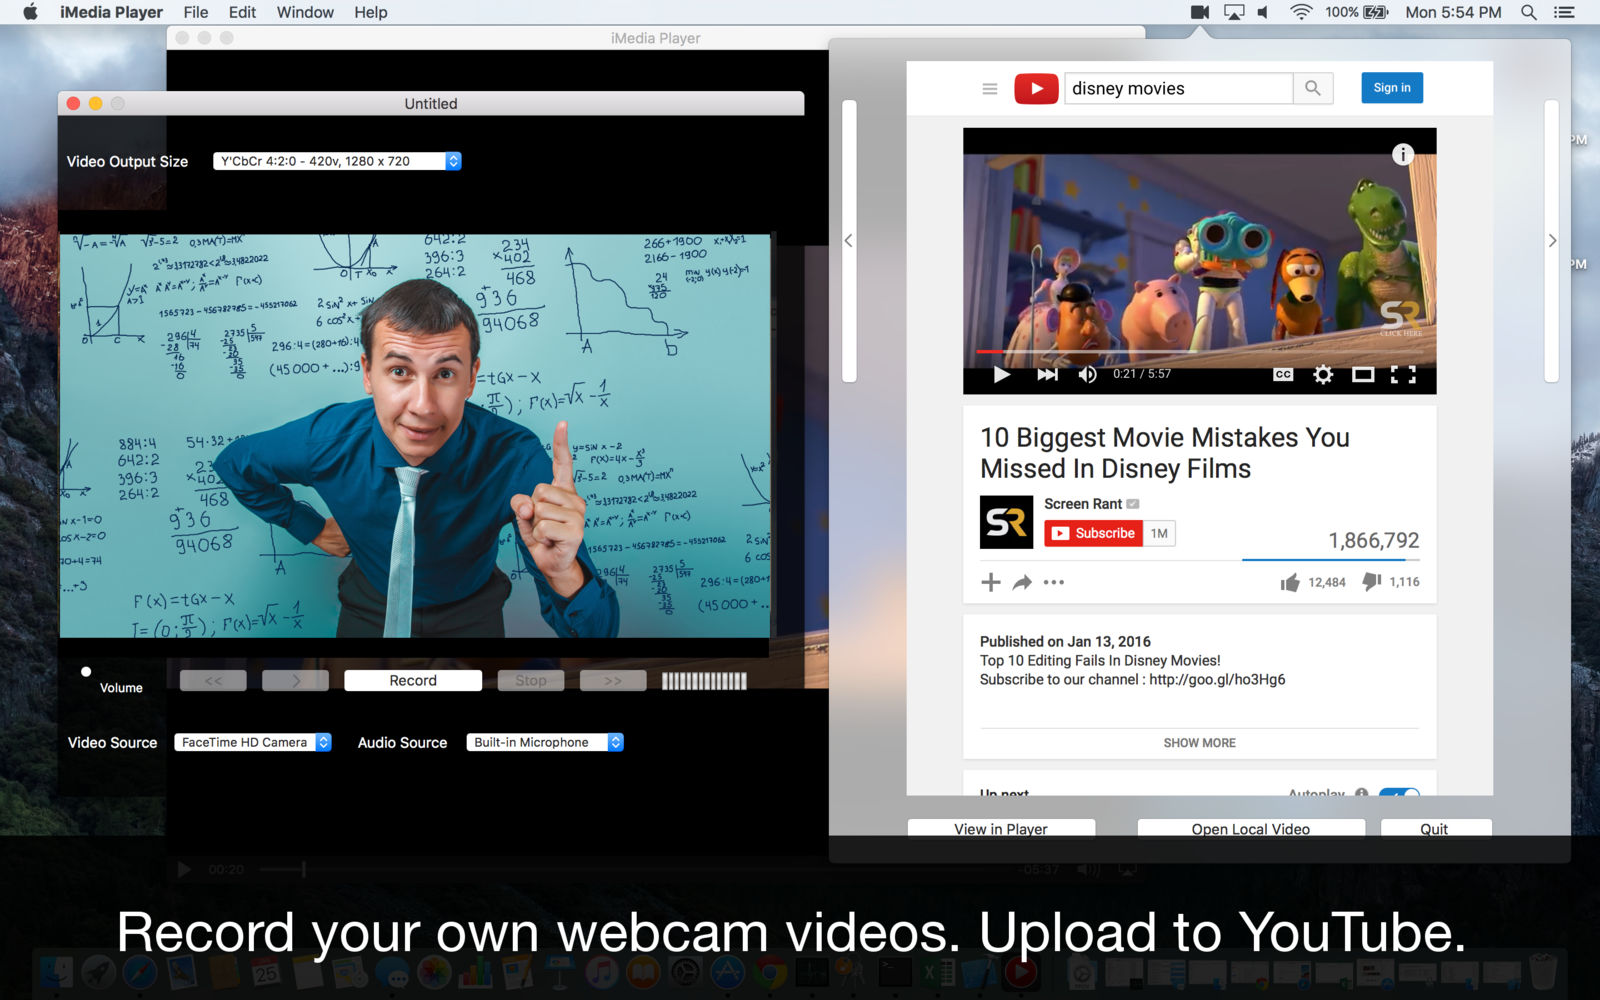Adjust the Volume slider knob
The width and height of the screenshot is (1600, 1000).
(x=86, y=672)
